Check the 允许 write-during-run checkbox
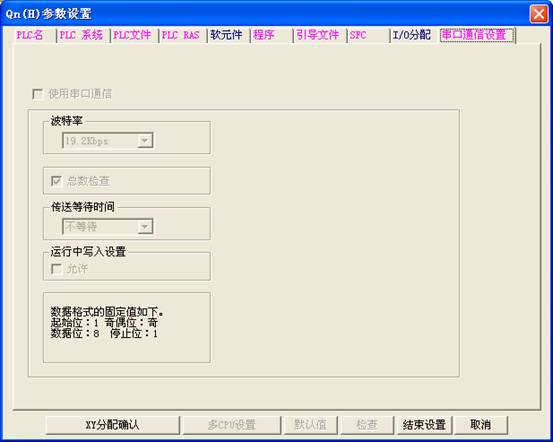 tap(56, 269)
